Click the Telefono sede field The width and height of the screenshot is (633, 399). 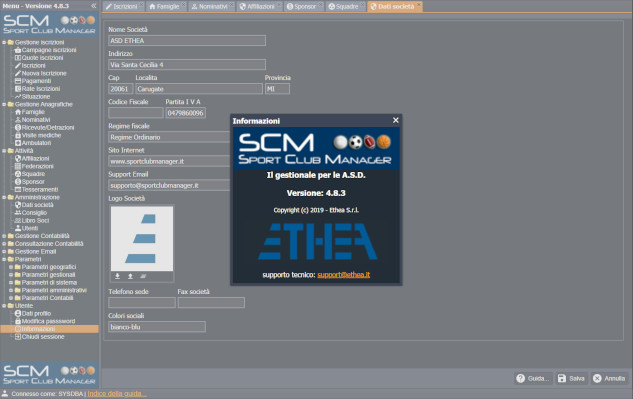coord(142,302)
